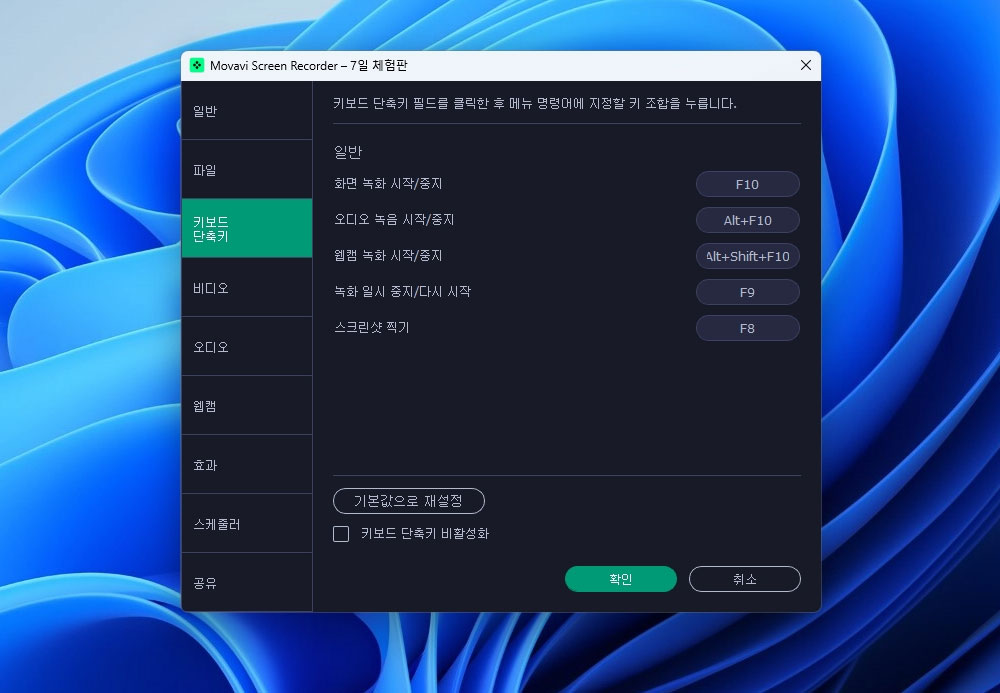Click the Movavi app icon in title bar
This screenshot has height=693, width=1000.
point(197,66)
